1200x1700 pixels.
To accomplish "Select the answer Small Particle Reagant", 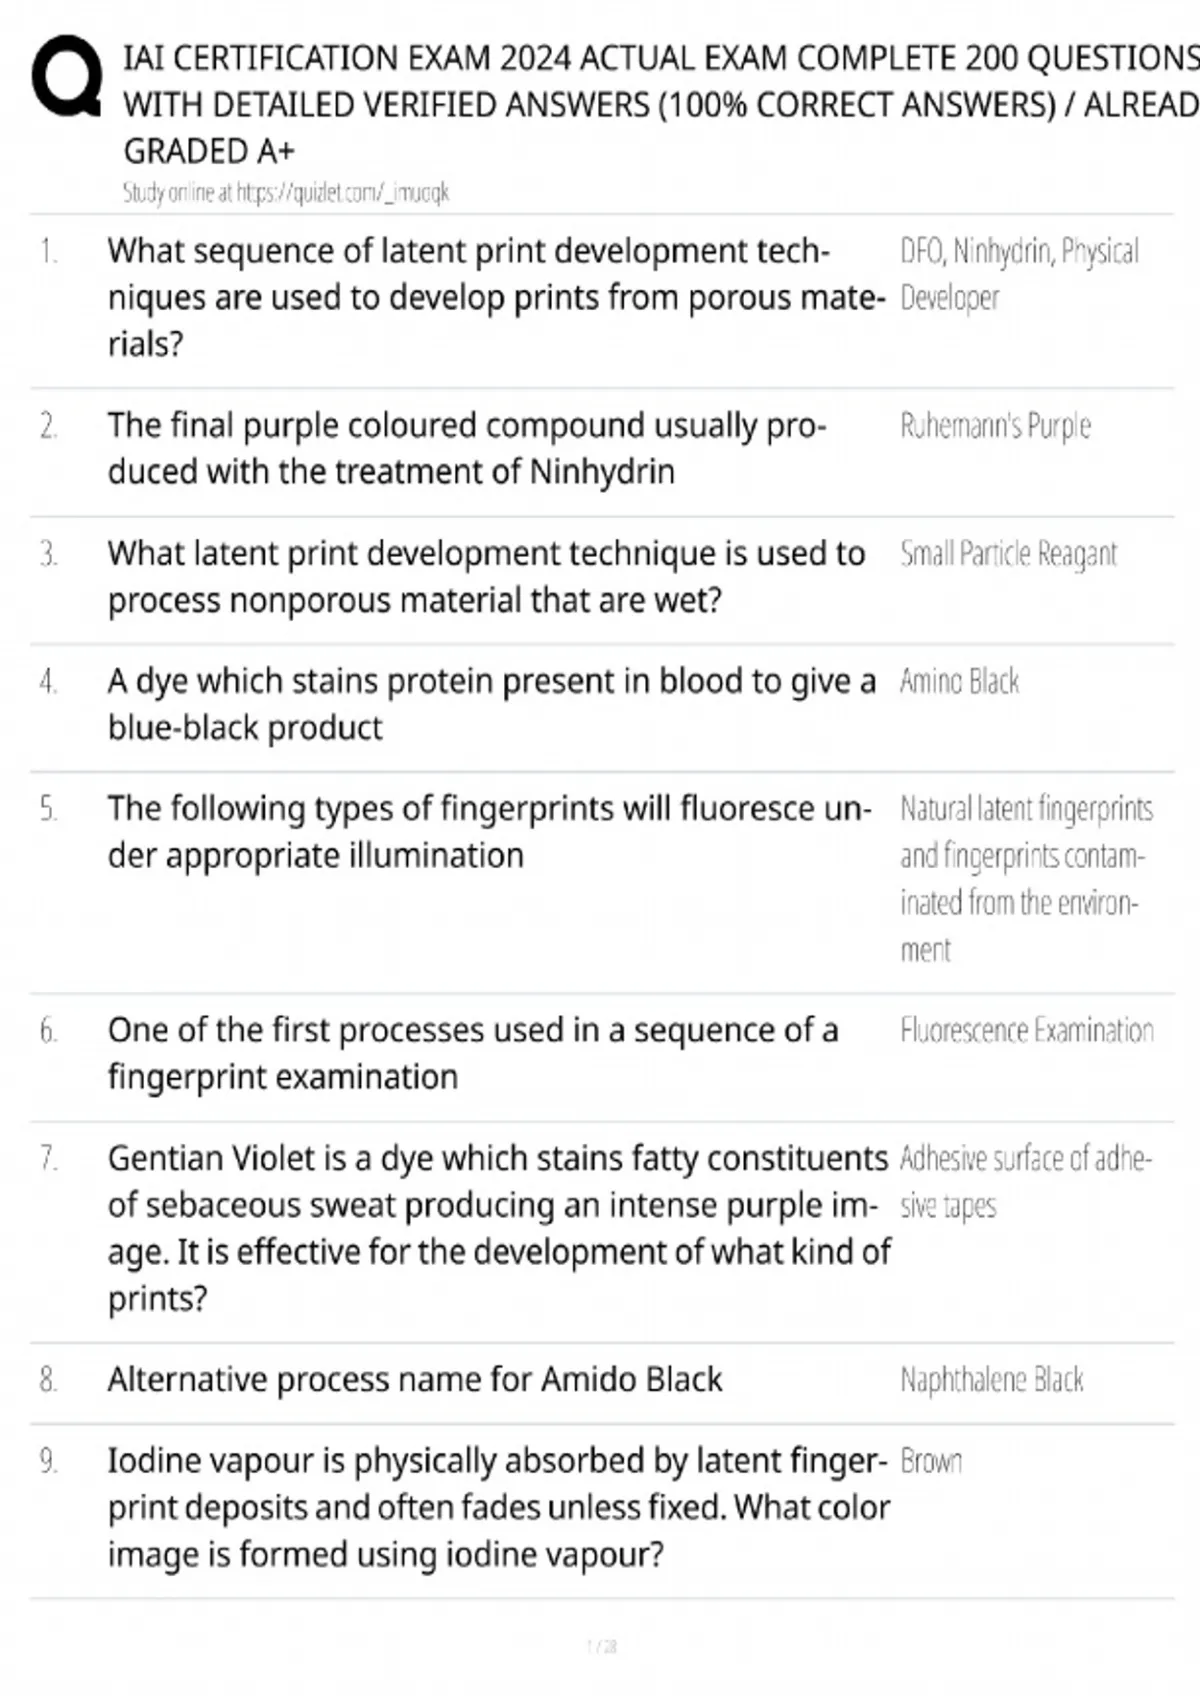I will click(x=1008, y=554).
